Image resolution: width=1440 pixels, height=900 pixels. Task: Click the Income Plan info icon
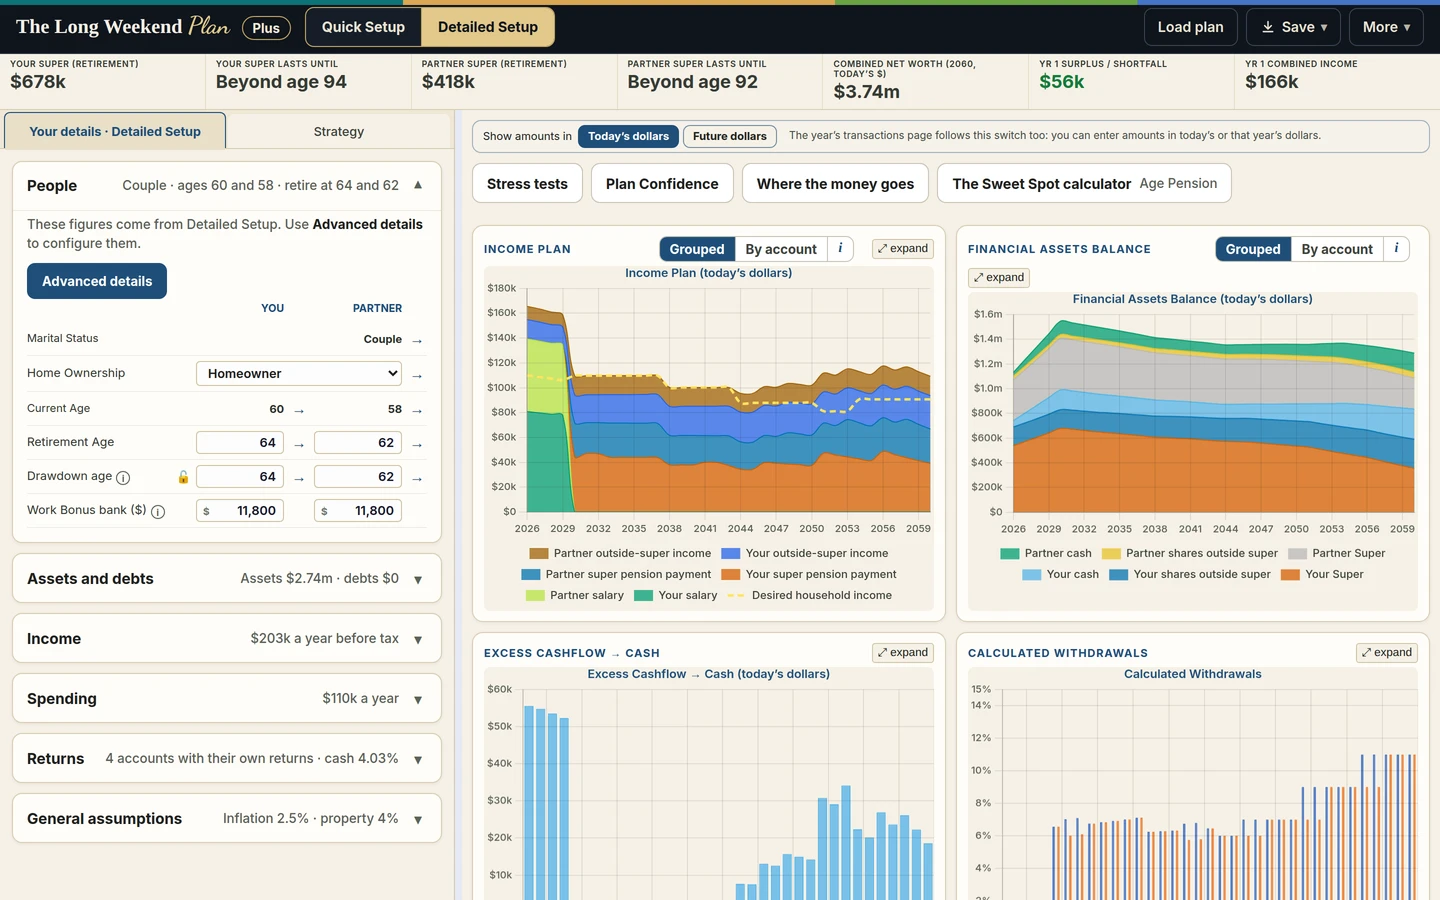[x=840, y=249]
